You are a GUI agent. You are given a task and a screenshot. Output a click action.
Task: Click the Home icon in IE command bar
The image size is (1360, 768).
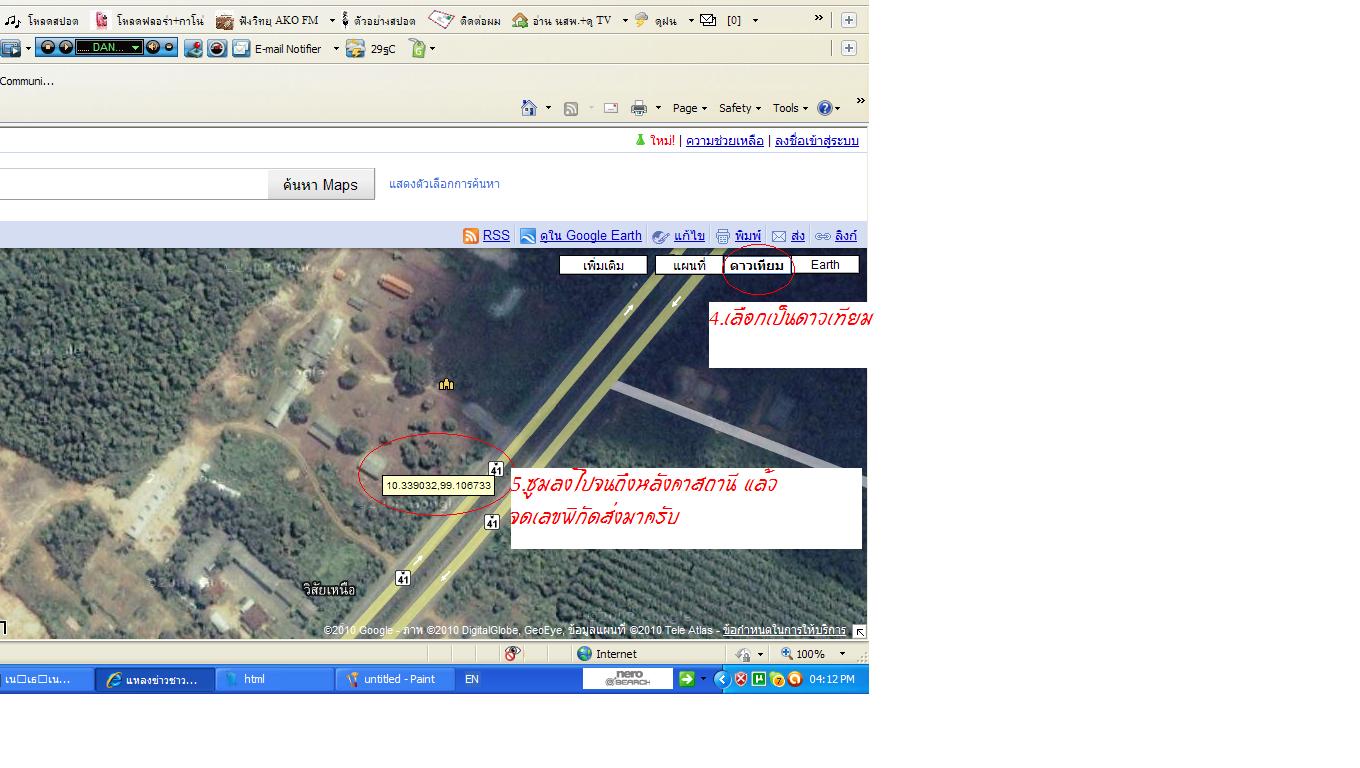(529, 108)
